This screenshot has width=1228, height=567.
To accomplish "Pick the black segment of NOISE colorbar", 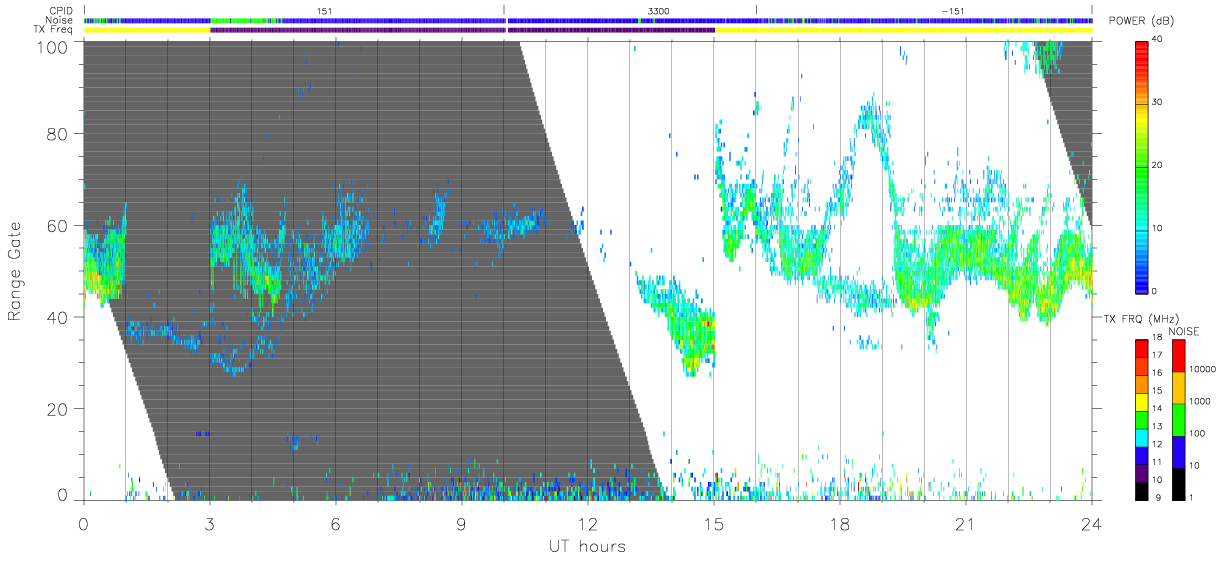I will [1177, 482].
